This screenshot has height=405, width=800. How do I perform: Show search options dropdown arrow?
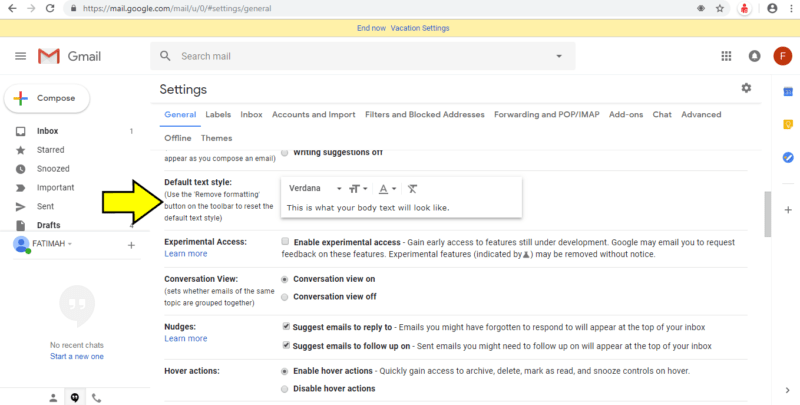[559, 56]
